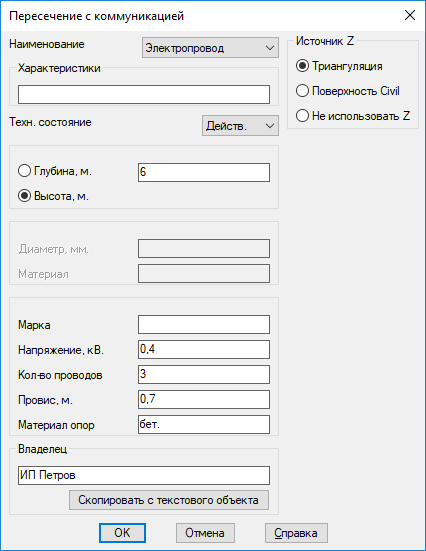Click Скопировать с текстового объекта button
The height and width of the screenshot is (551, 426).
click(169, 500)
